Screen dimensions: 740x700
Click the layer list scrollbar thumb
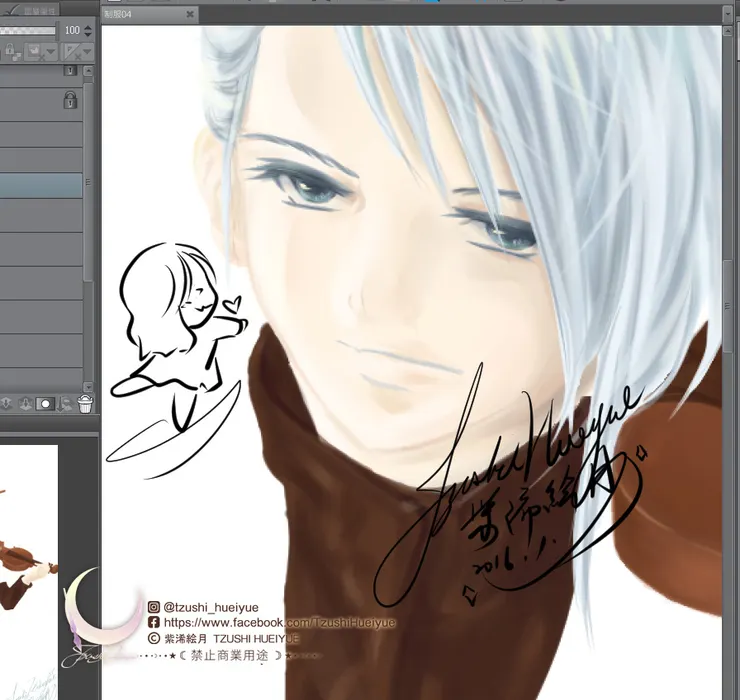tap(88, 182)
